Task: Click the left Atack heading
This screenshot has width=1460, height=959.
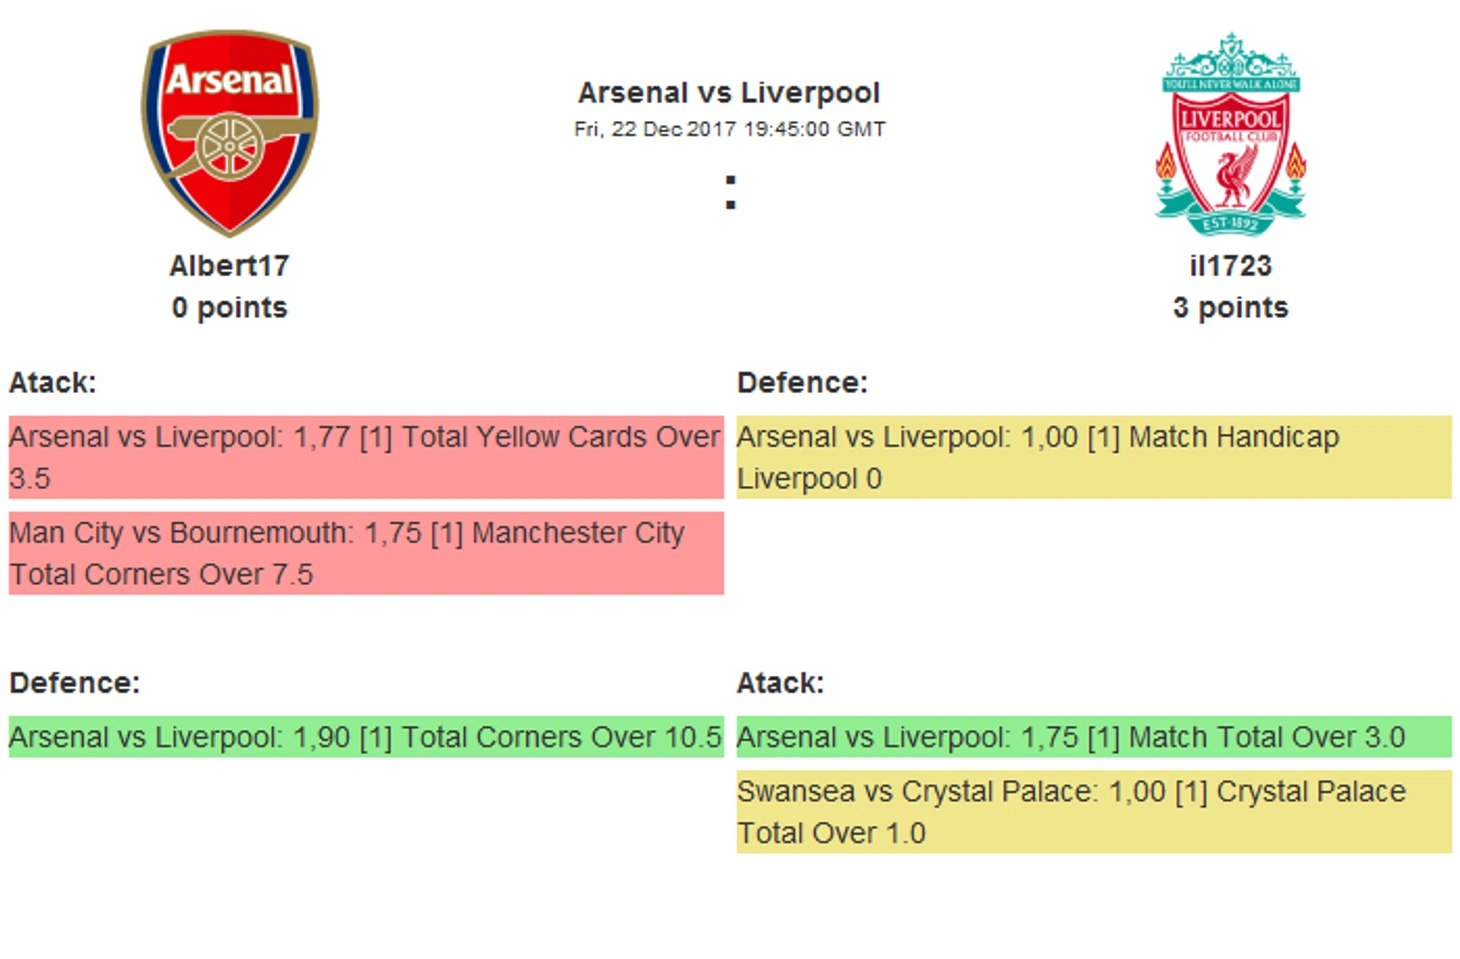Action: (53, 383)
